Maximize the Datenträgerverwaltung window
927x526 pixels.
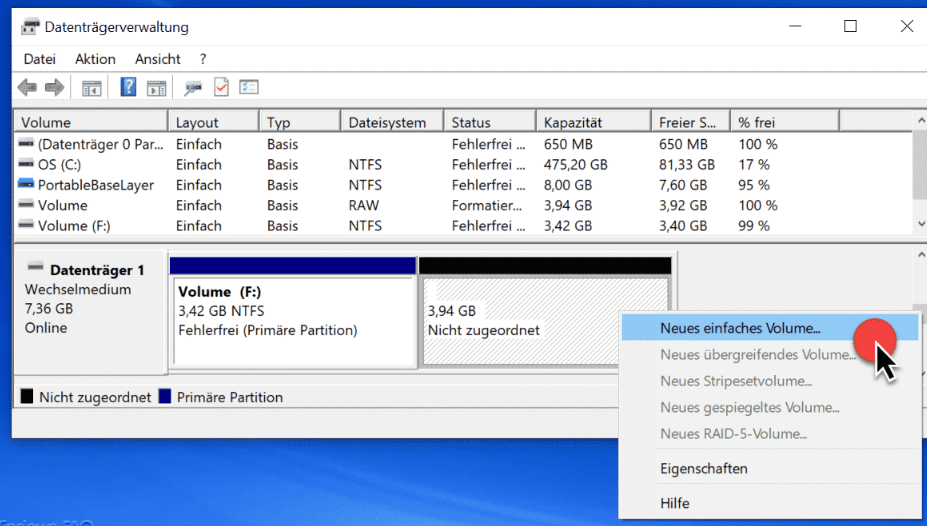click(850, 26)
